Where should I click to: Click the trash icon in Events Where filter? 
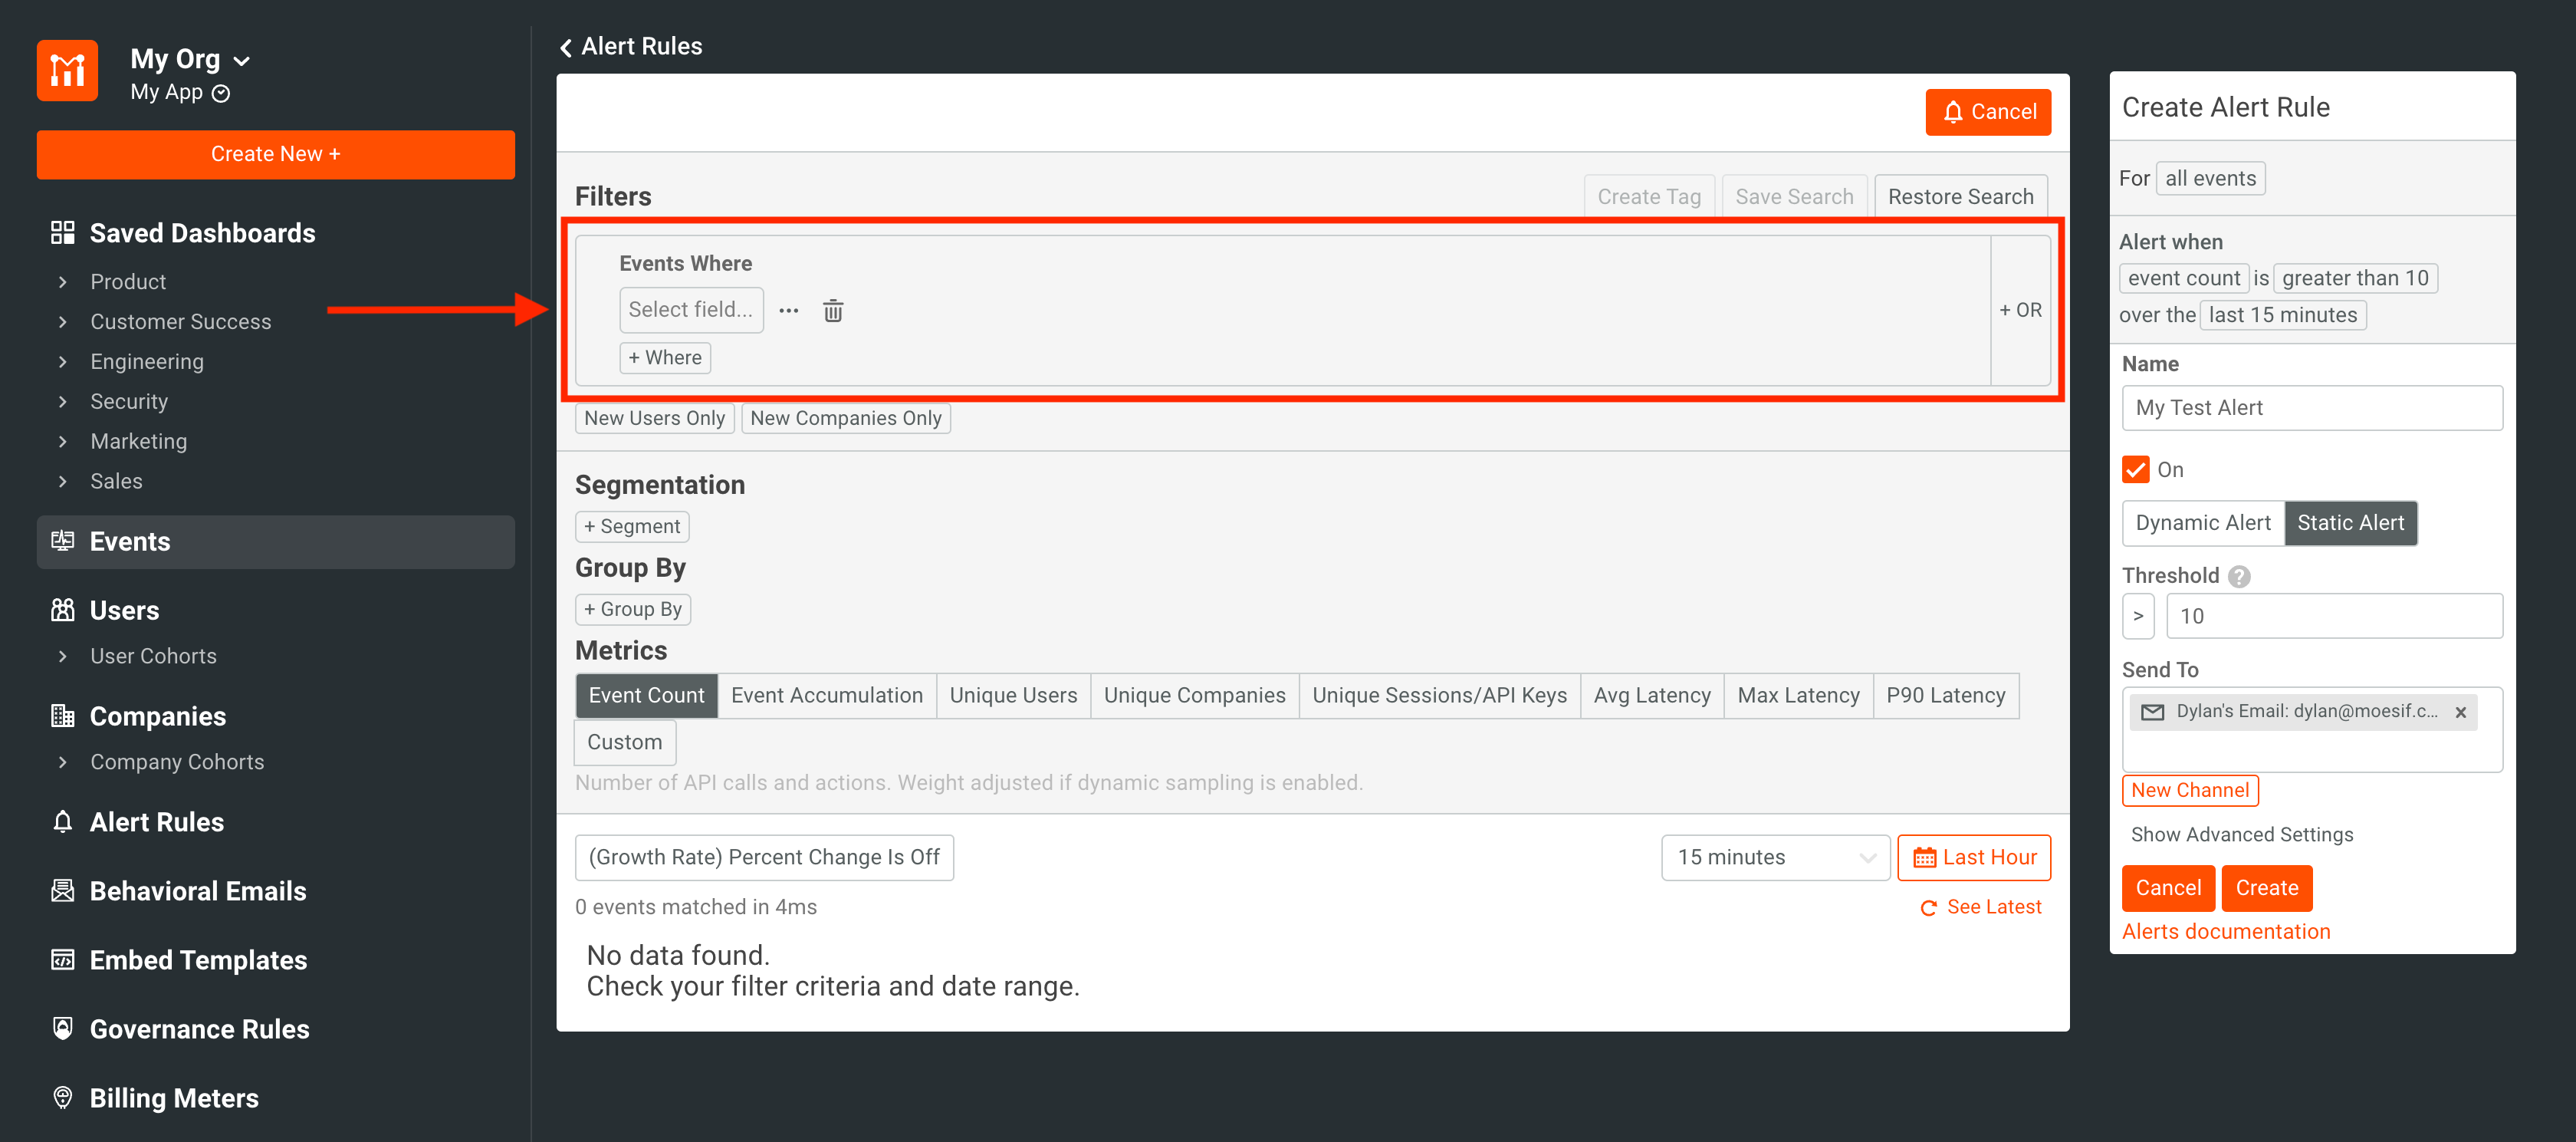pos(833,310)
